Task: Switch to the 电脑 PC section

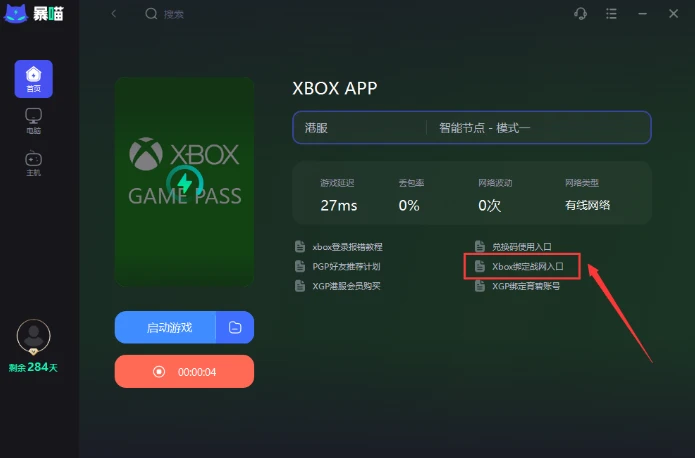Action: (34, 121)
